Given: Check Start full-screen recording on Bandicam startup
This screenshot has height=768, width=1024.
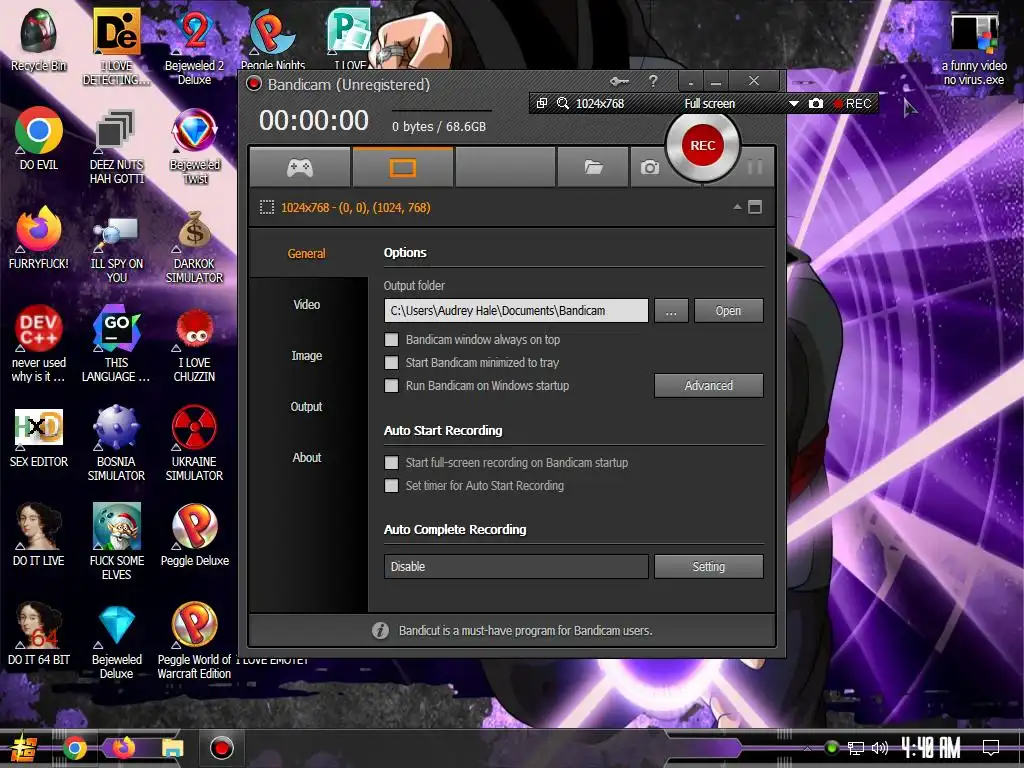Looking at the screenshot, I should coord(391,462).
